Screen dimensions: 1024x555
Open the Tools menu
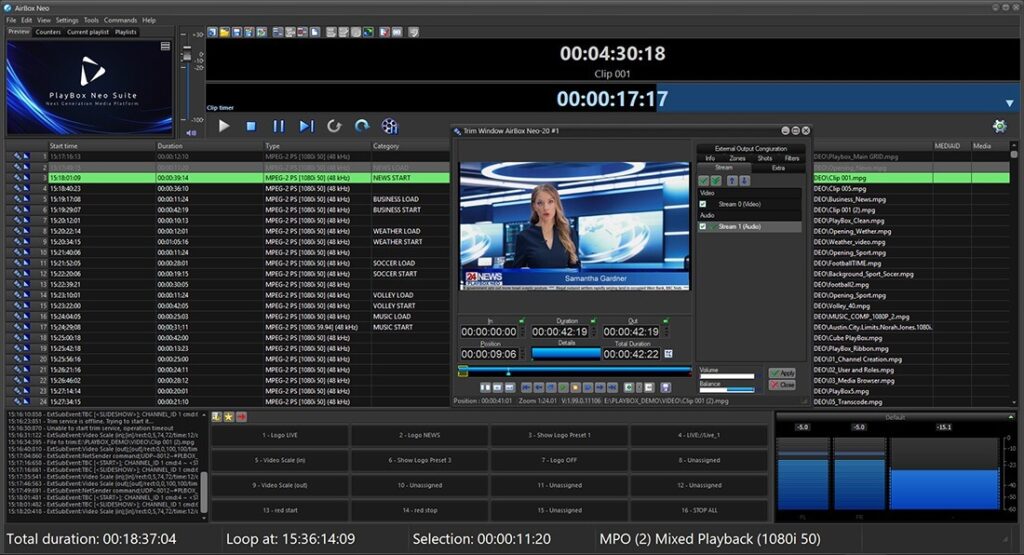point(91,20)
